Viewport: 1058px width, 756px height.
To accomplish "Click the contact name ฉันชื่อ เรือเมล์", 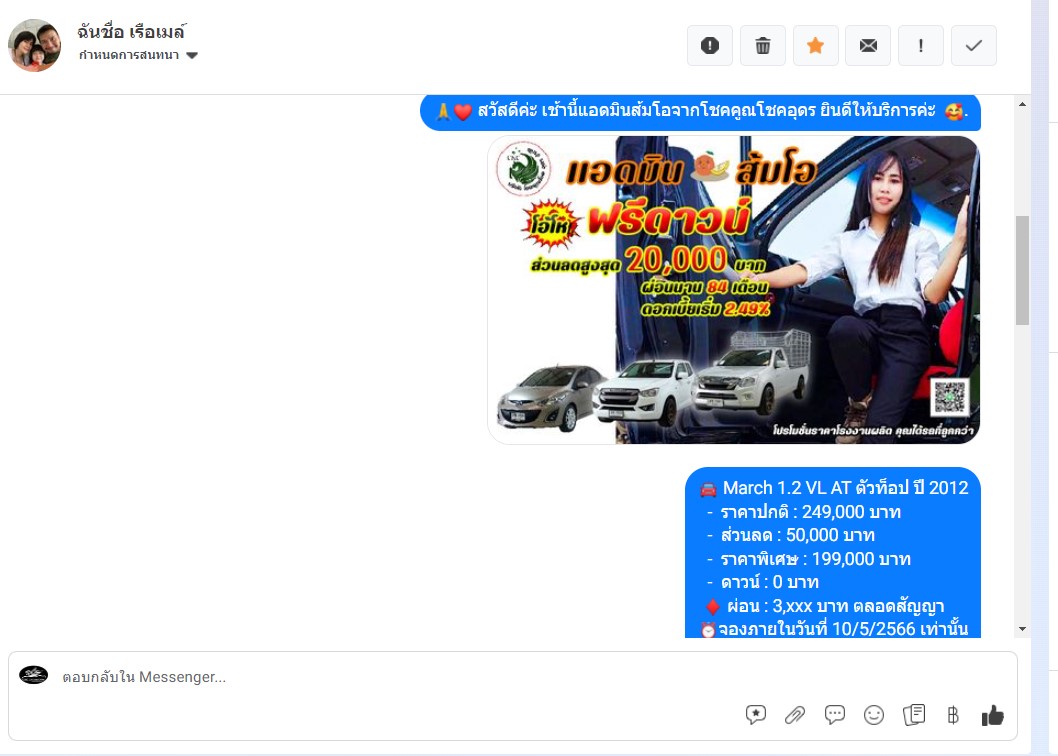I will (x=132, y=31).
